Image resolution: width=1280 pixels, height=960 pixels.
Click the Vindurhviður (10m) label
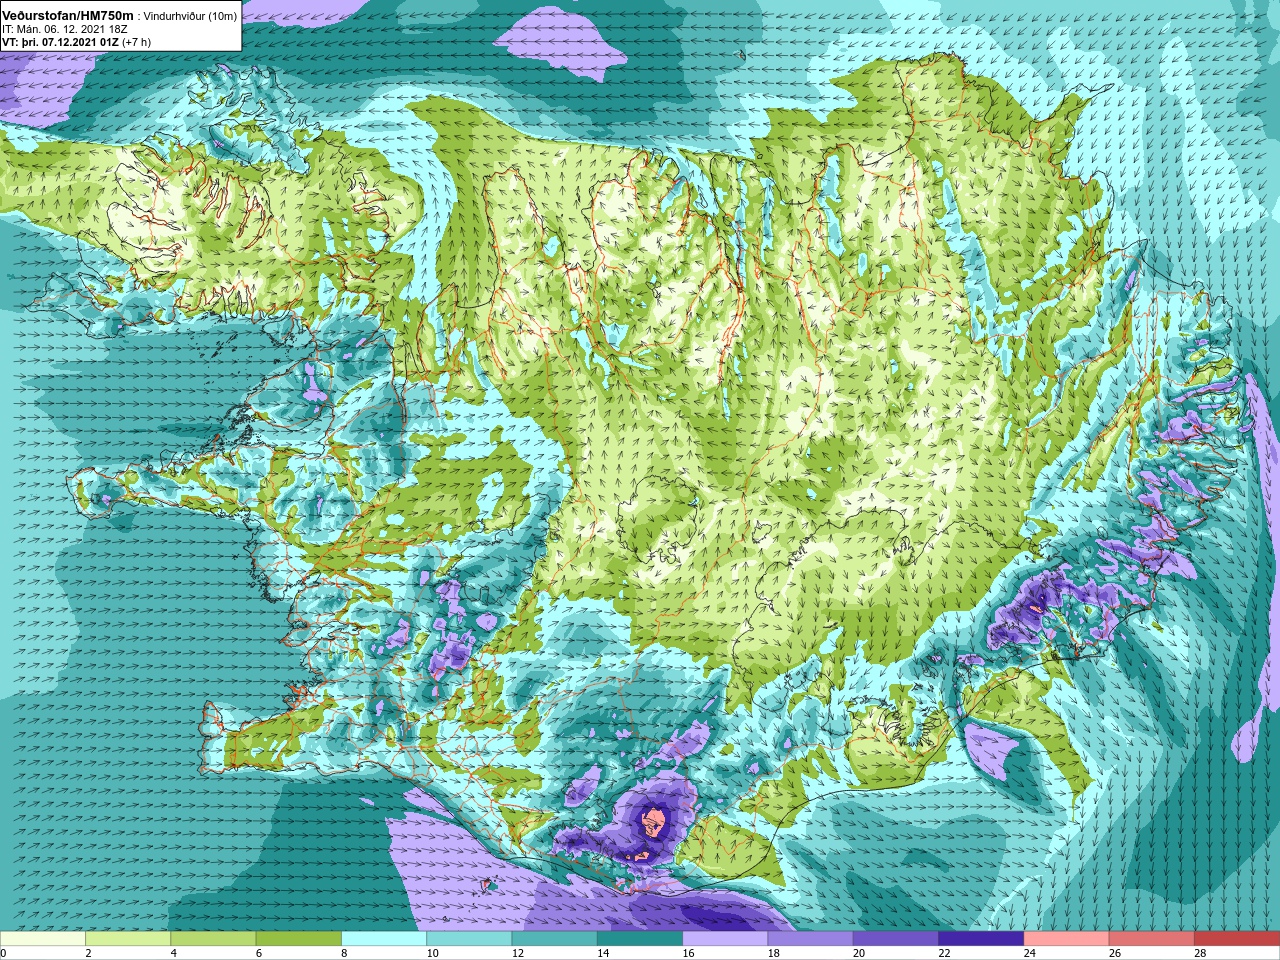click(x=190, y=16)
